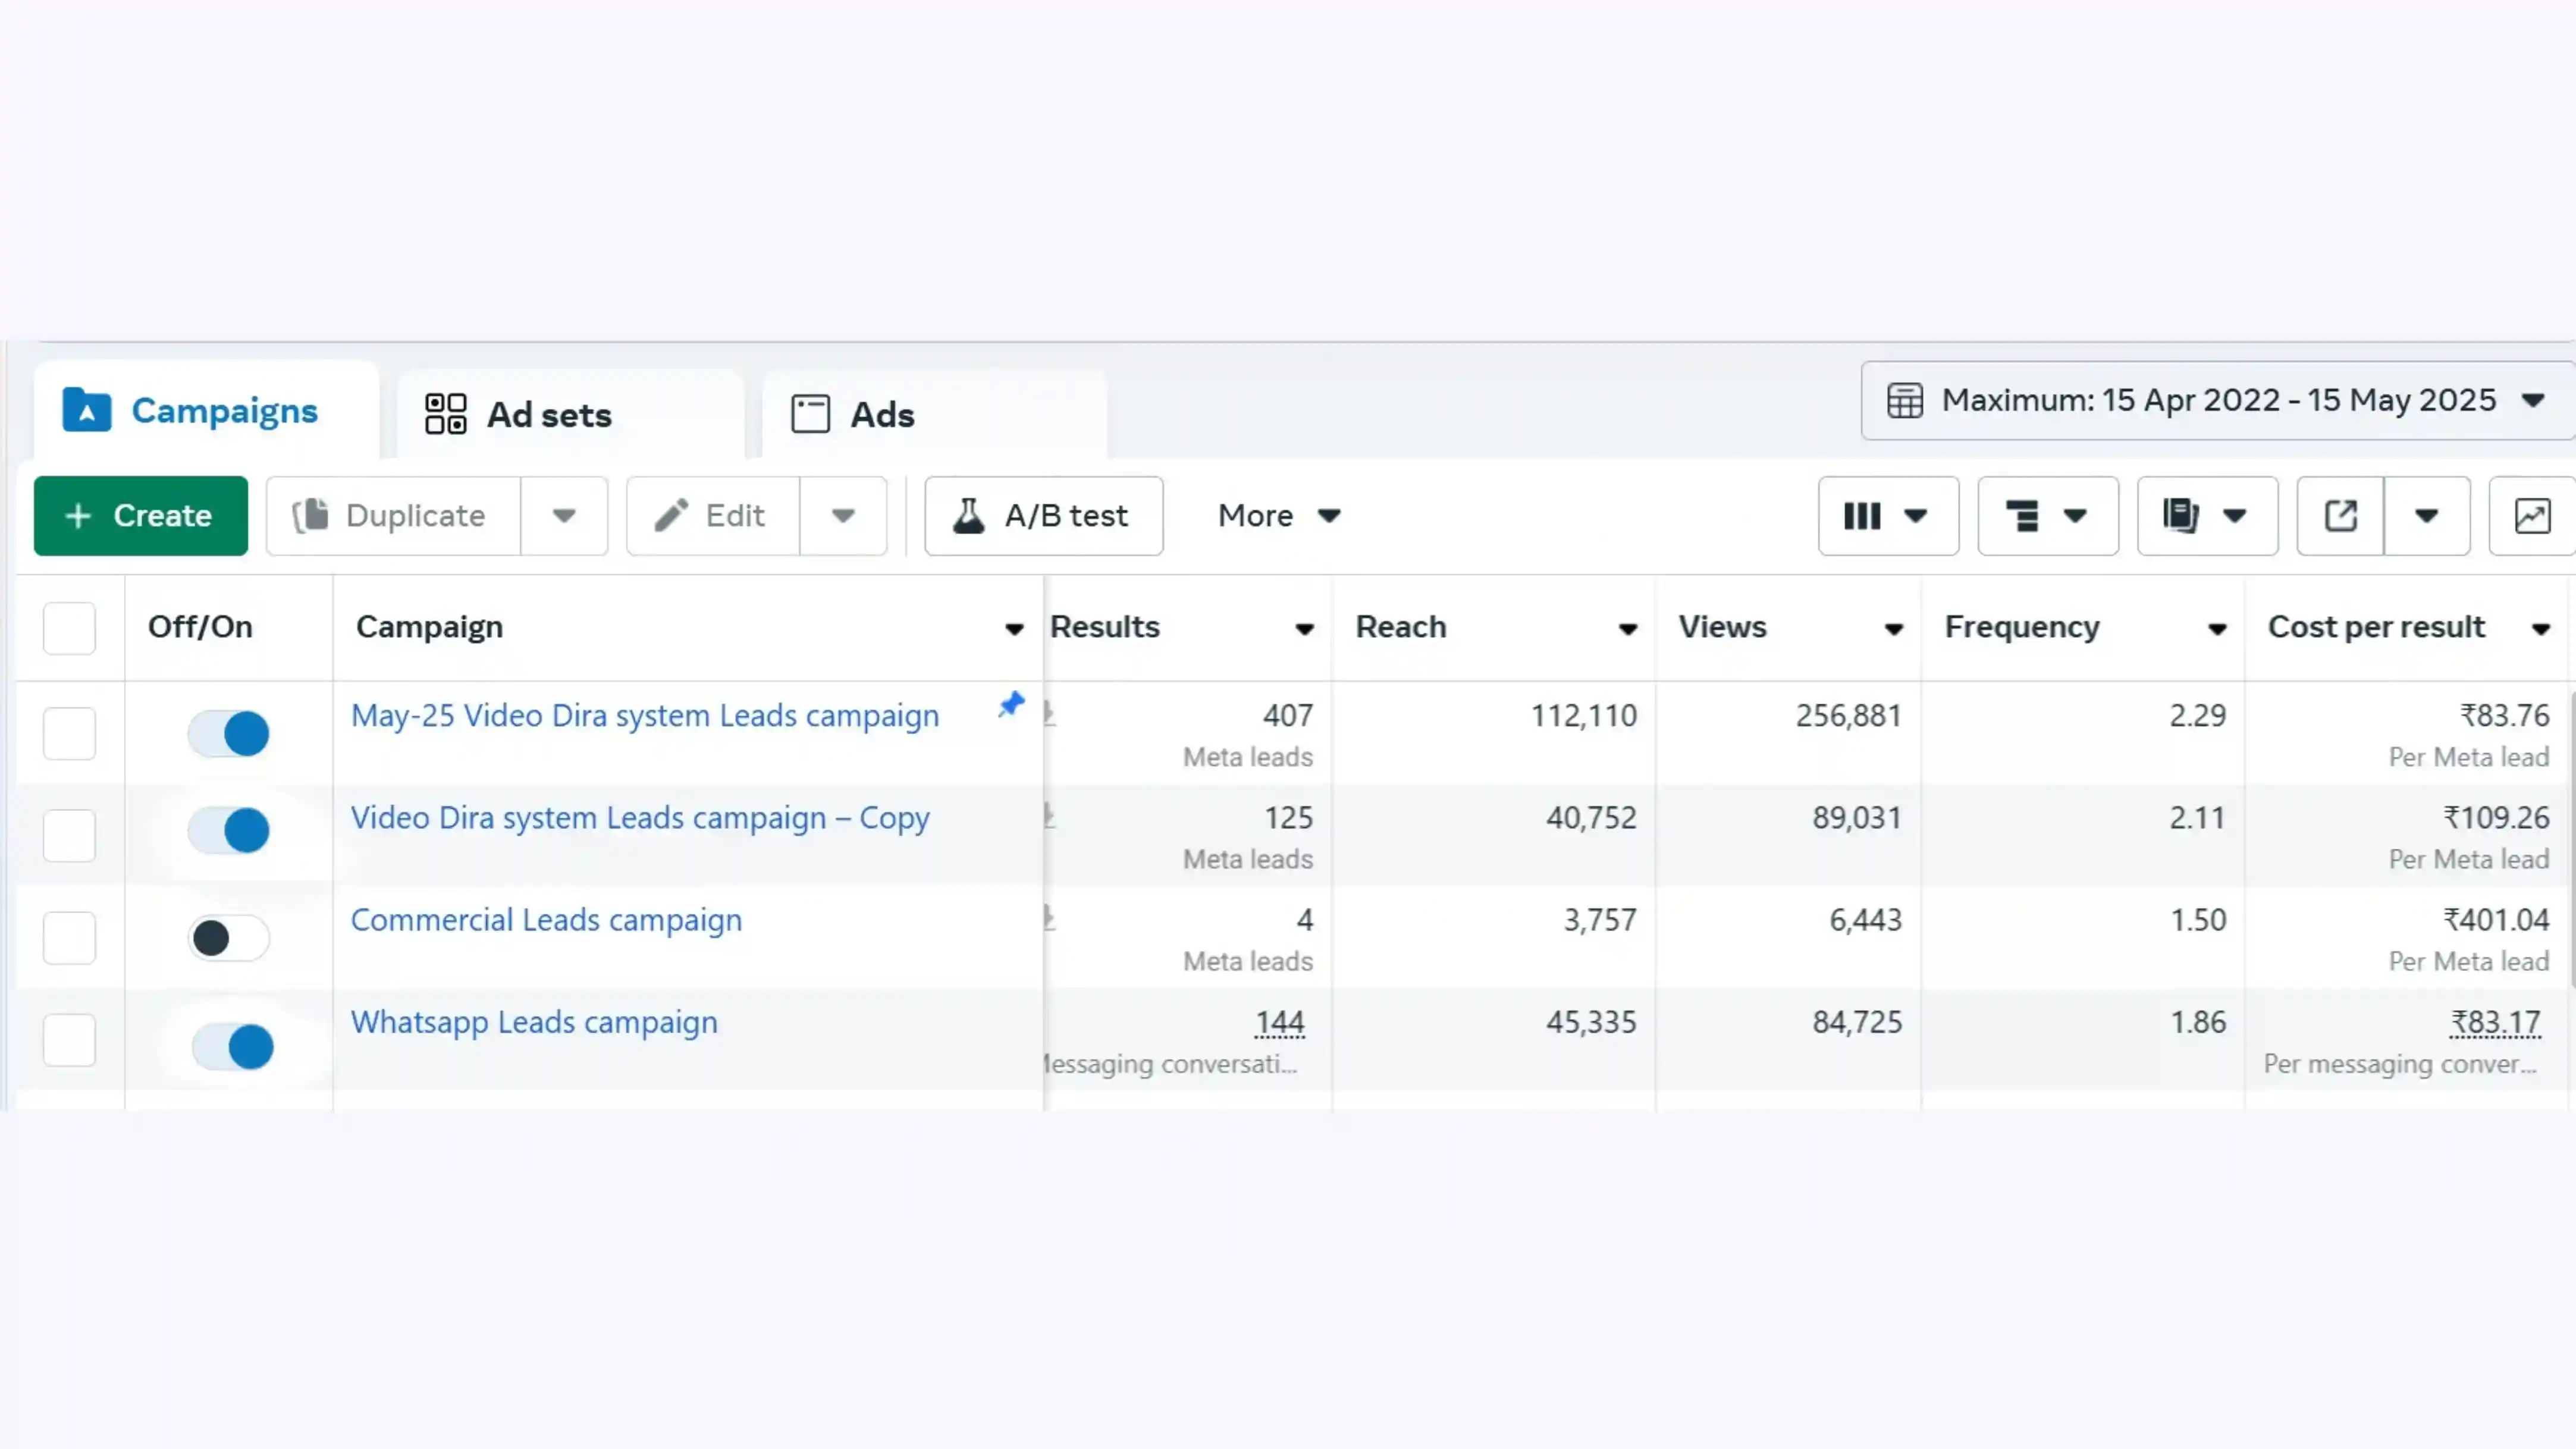Screen dimensions: 2576x1449
Task: Turn off May-25 Video Dira campaign toggle
Action: pos(229,733)
